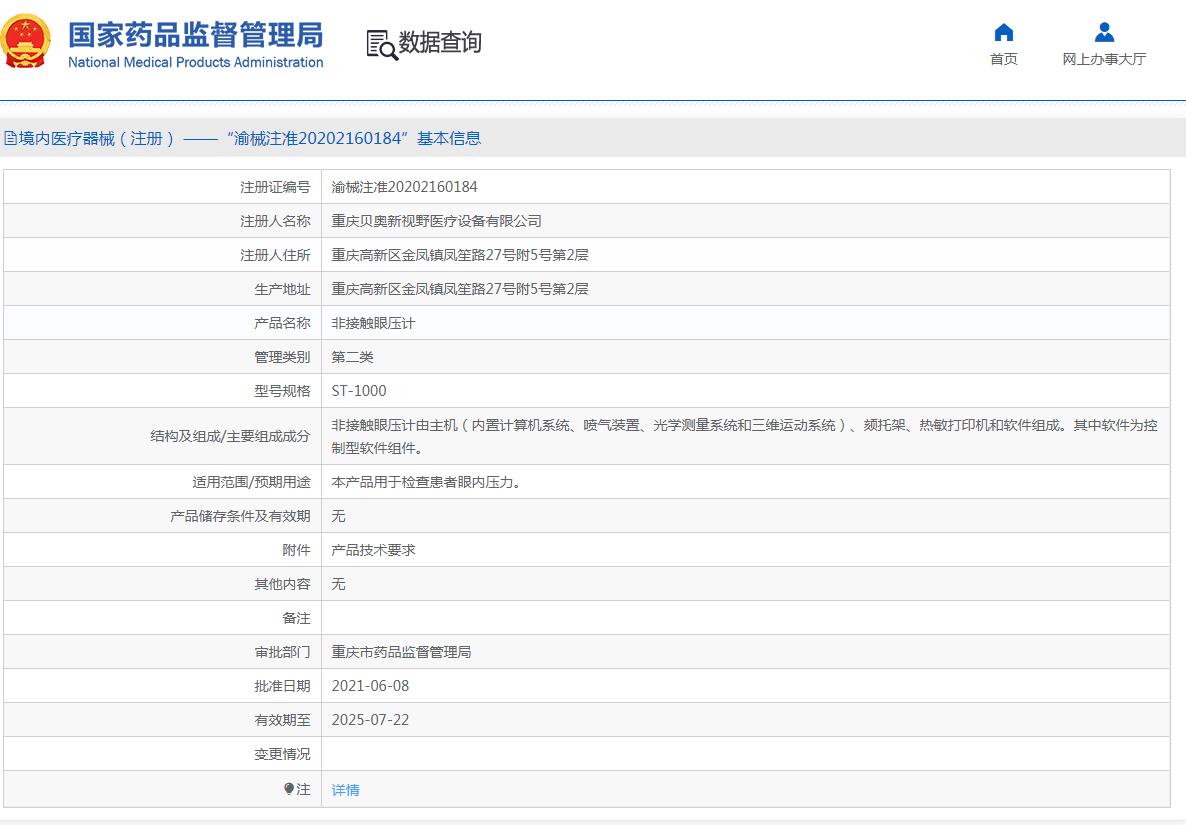The height and width of the screenshot is (825, 1186).
Task: Select 本产品用于检查患者眼内压力 text
Action: pyautogui.click(x=426, y=482)
